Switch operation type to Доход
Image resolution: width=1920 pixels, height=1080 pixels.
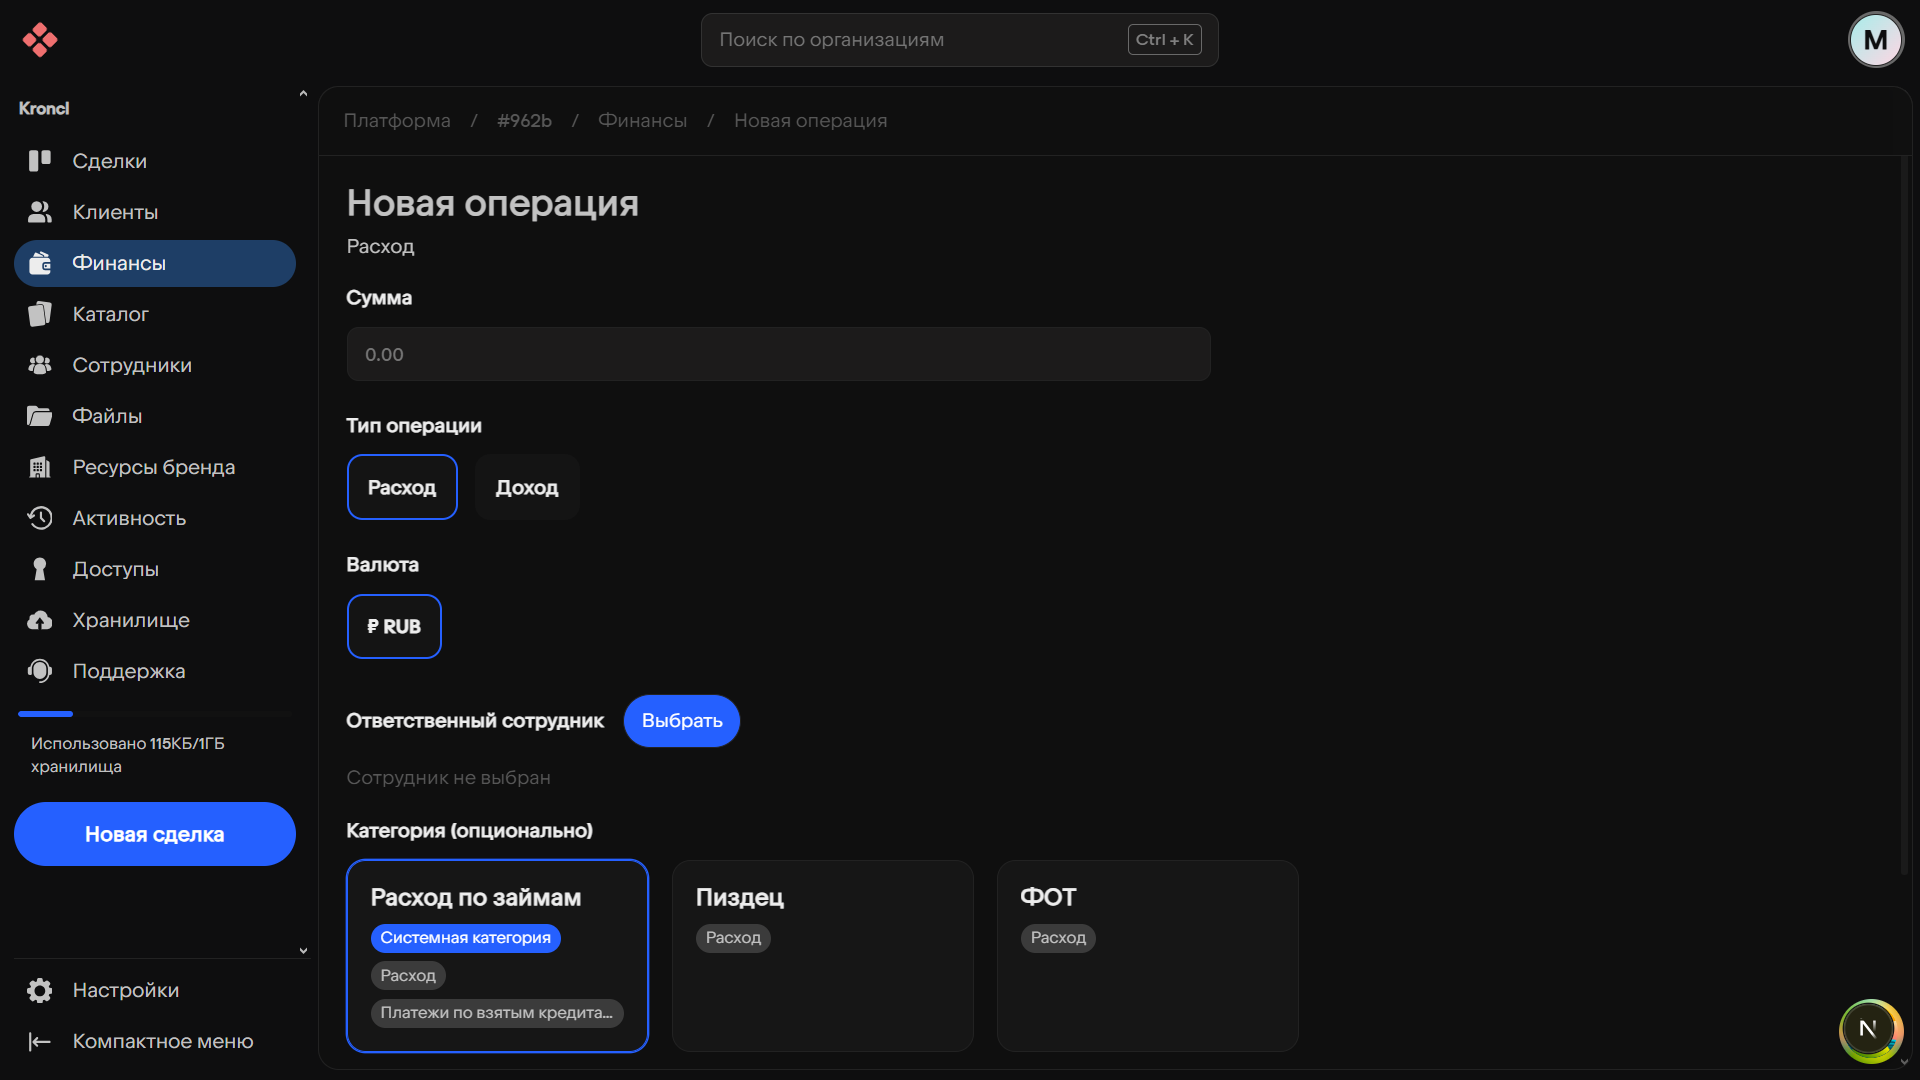pyautogui.click(x=527, y=487)
